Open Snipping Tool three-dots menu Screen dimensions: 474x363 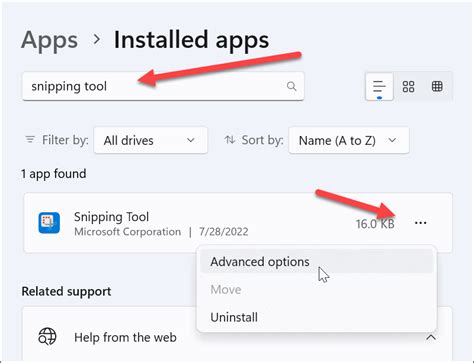point(420,223)
